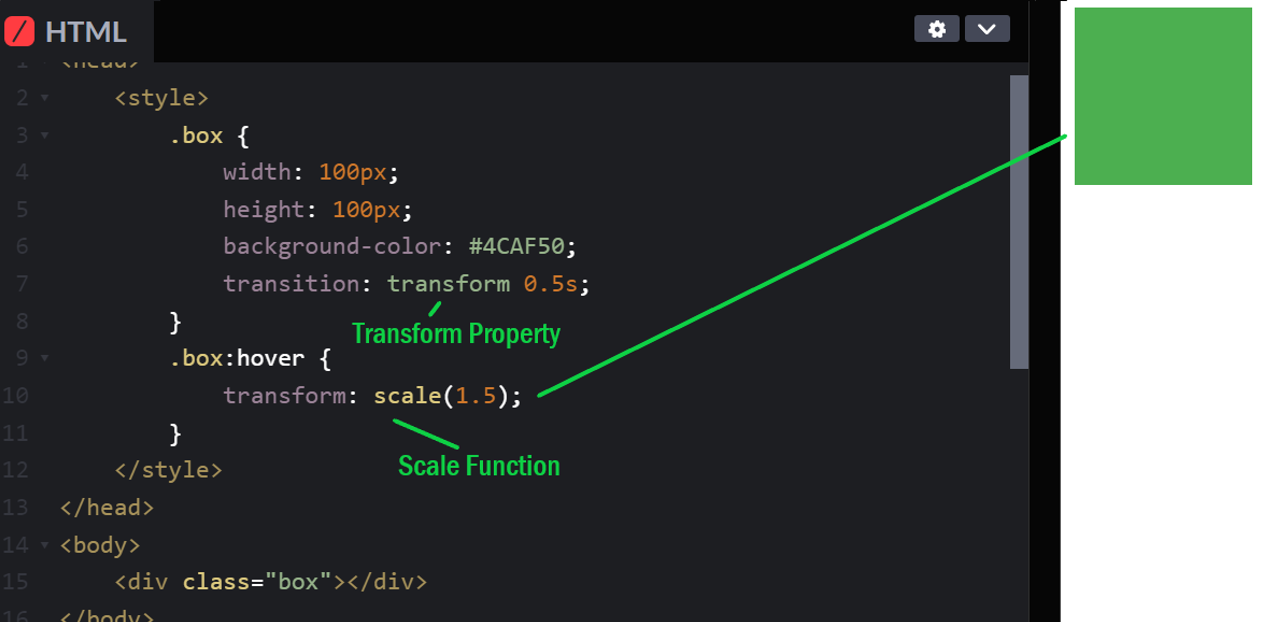The height and width of the screenshot is (622, 1278).
Task: Click the green box in preview
Action: tap(1163, 96)
